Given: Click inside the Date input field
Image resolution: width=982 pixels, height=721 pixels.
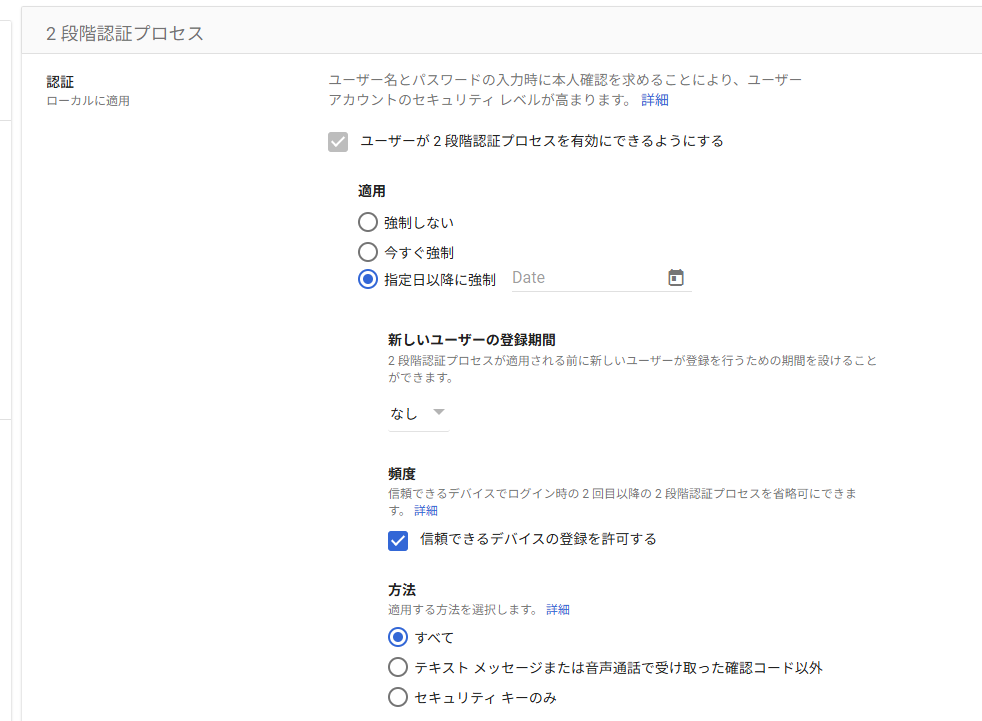Looking at the screenshot, I should pos(570,277).
